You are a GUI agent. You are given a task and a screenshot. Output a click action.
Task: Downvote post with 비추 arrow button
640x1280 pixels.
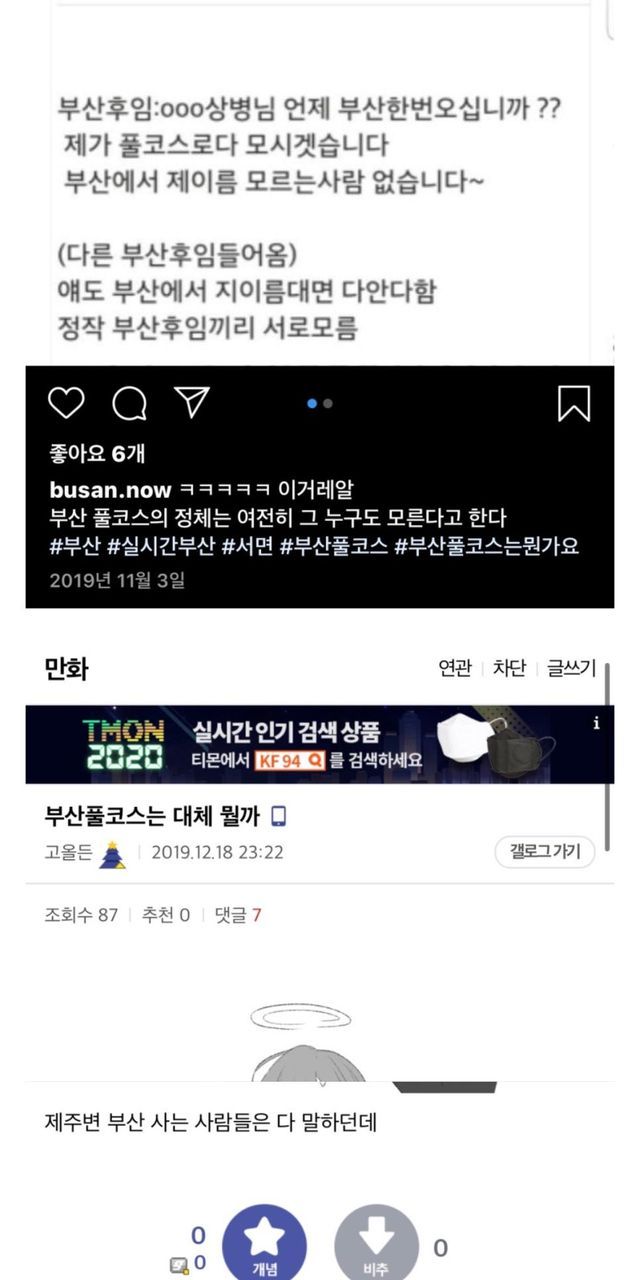pyautogui.click(x=376, y=1245)
